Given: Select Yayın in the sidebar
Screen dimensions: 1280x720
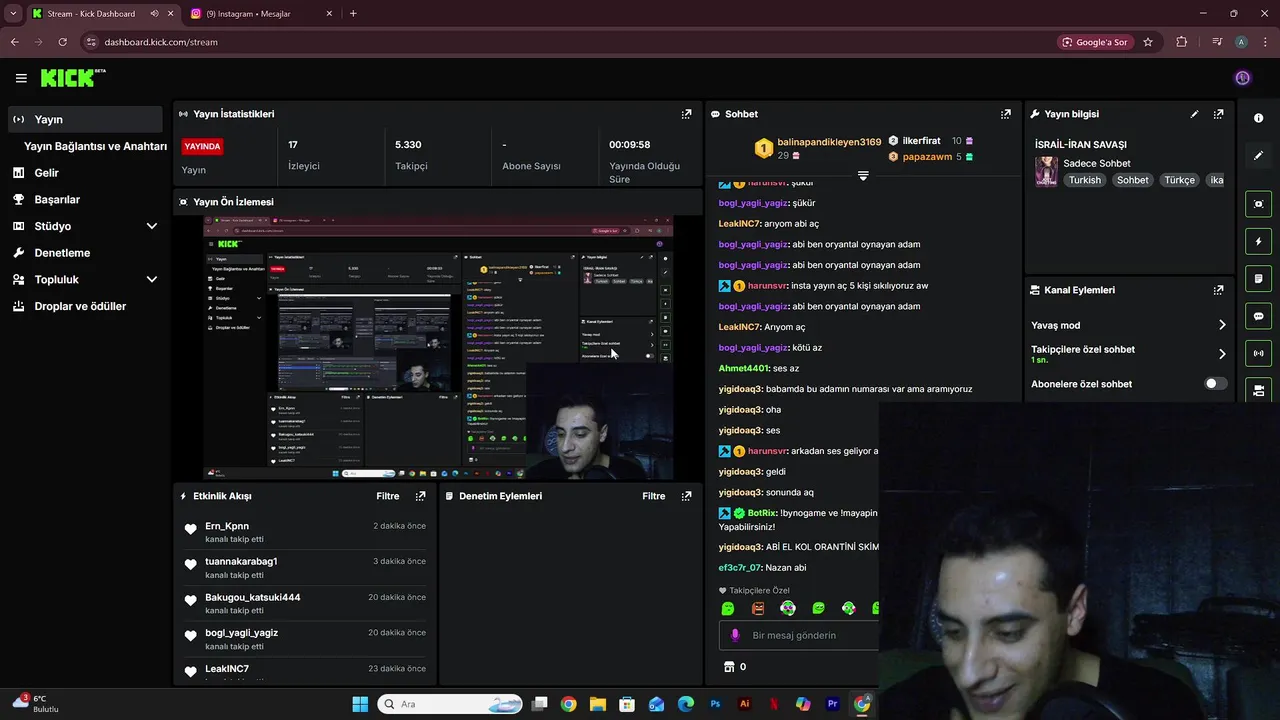Looking at the screenshot, I should [x=84, y=119].
